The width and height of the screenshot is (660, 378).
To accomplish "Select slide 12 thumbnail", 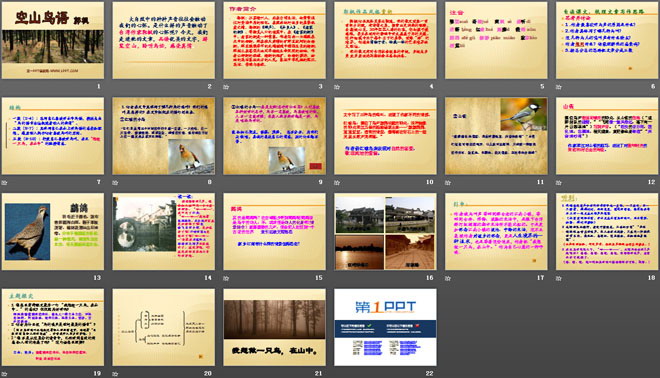I will point(607,136).
